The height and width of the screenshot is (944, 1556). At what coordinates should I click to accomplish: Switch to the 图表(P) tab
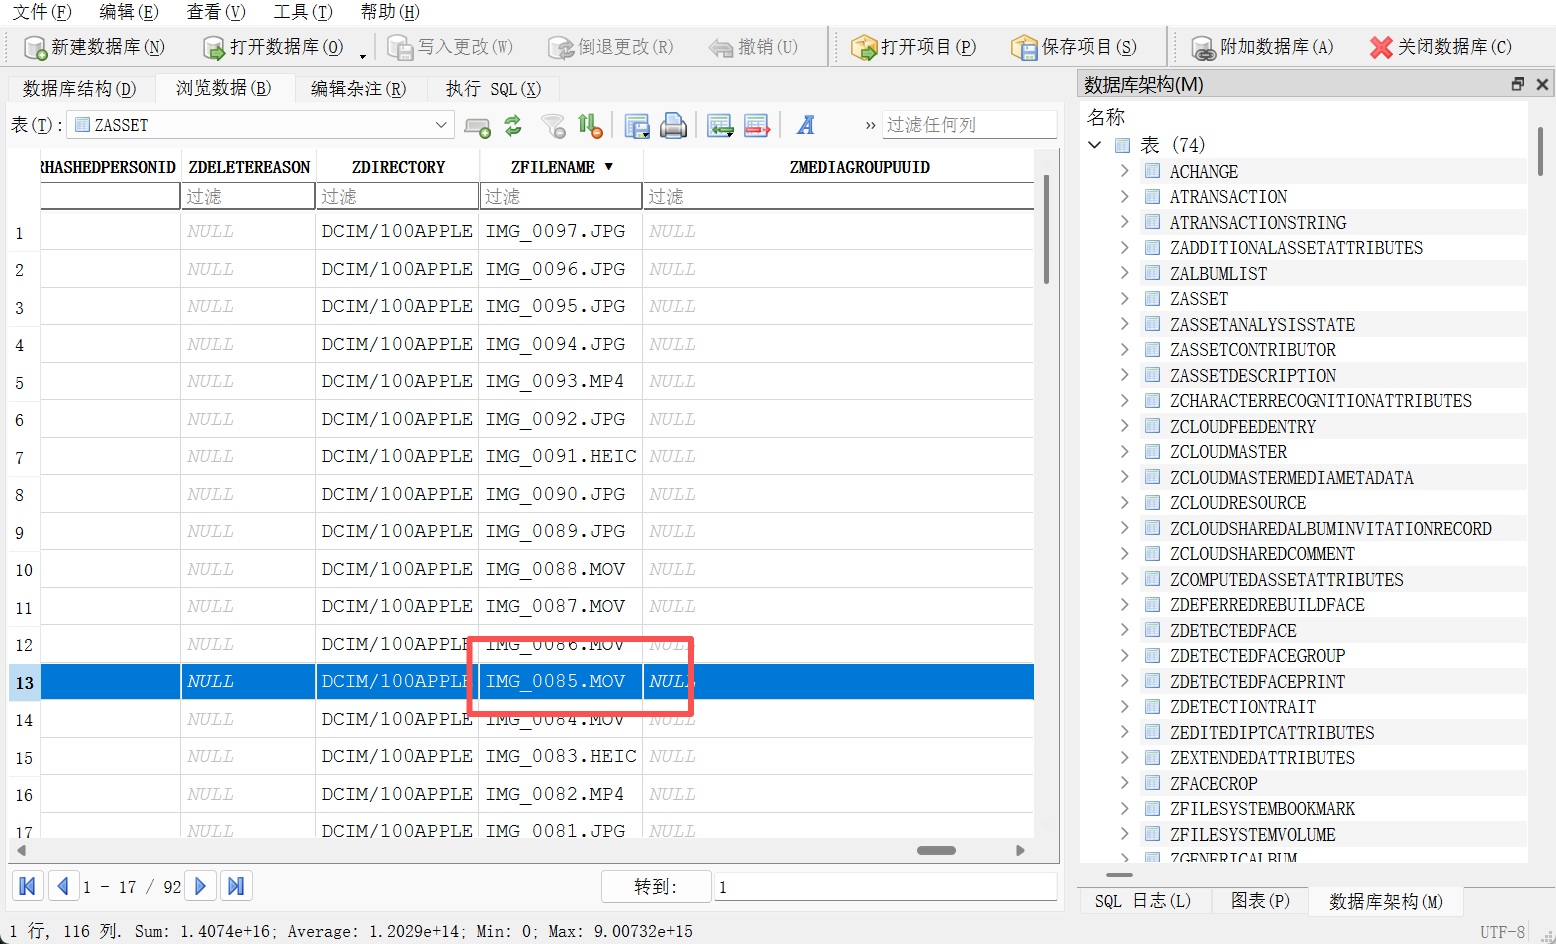1260,901
